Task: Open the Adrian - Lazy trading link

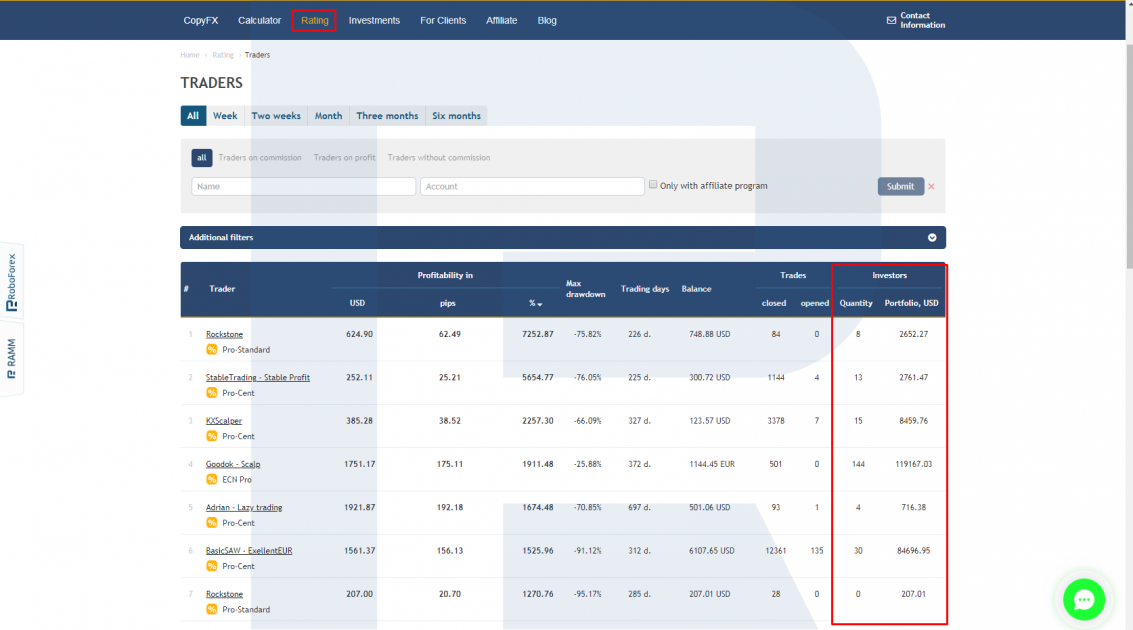Action: point(244,508)
